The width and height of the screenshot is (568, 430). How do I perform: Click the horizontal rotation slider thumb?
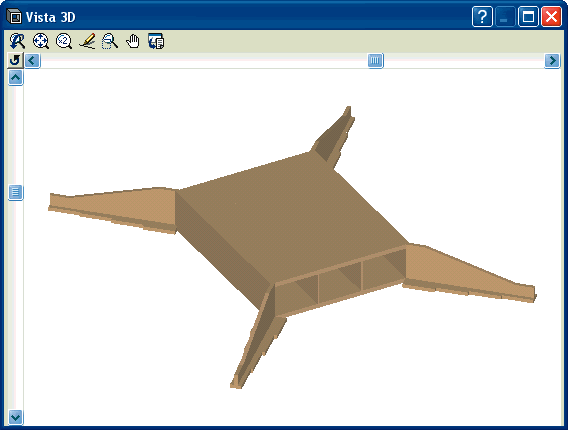tap(376, 60)
